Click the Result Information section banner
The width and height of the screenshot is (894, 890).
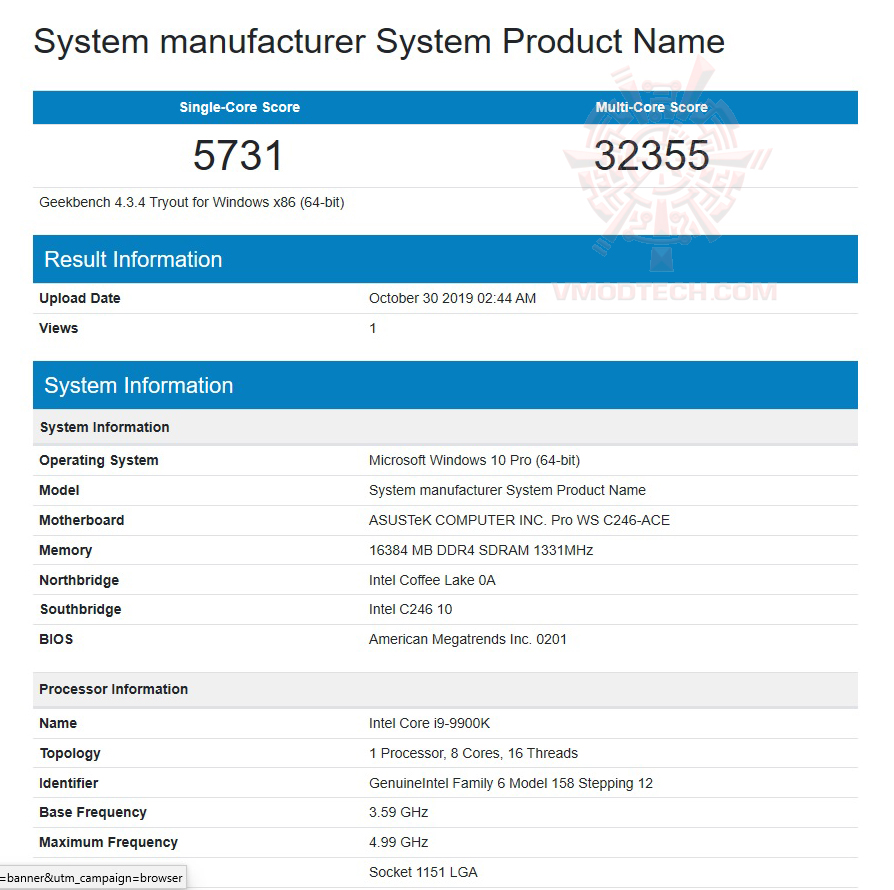132,259
